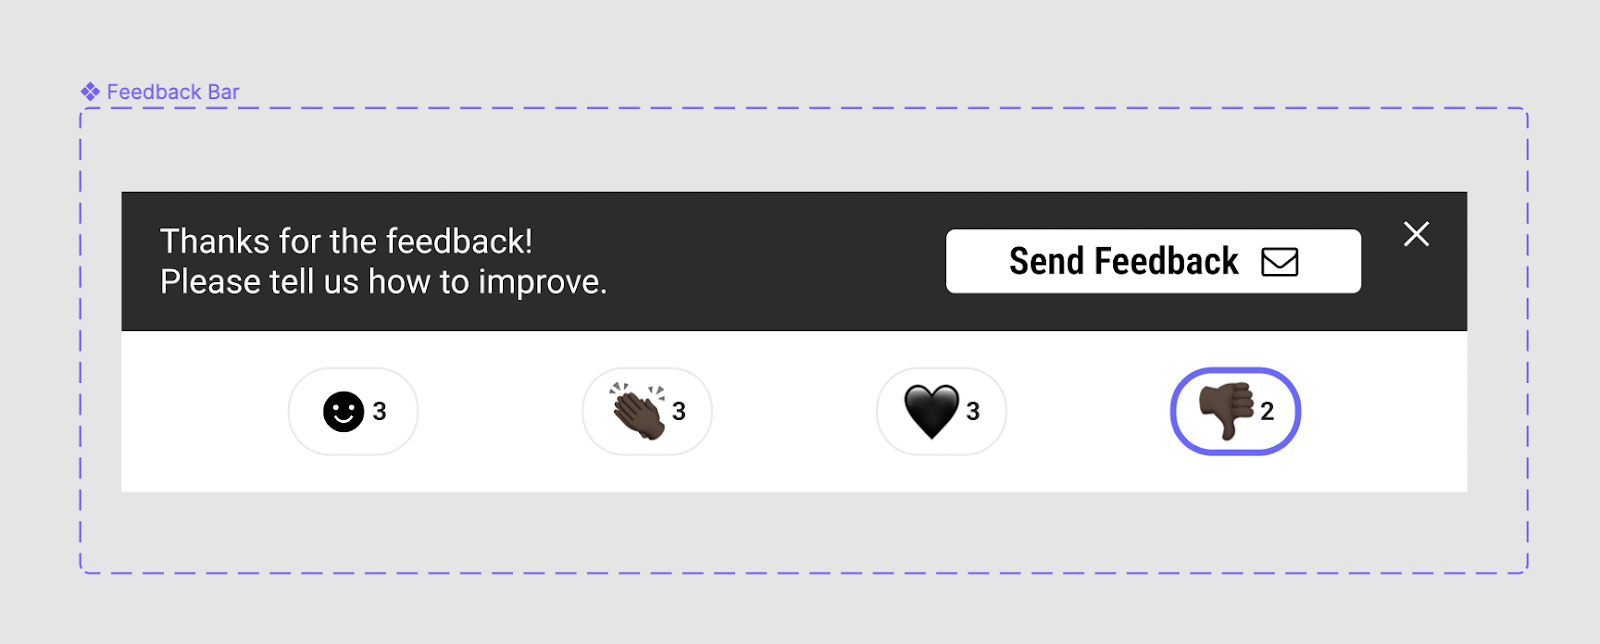The image size is (1600, 644).
Task: Click the envelope icon in Send Feedback
Action: [x=1280, y=262]
